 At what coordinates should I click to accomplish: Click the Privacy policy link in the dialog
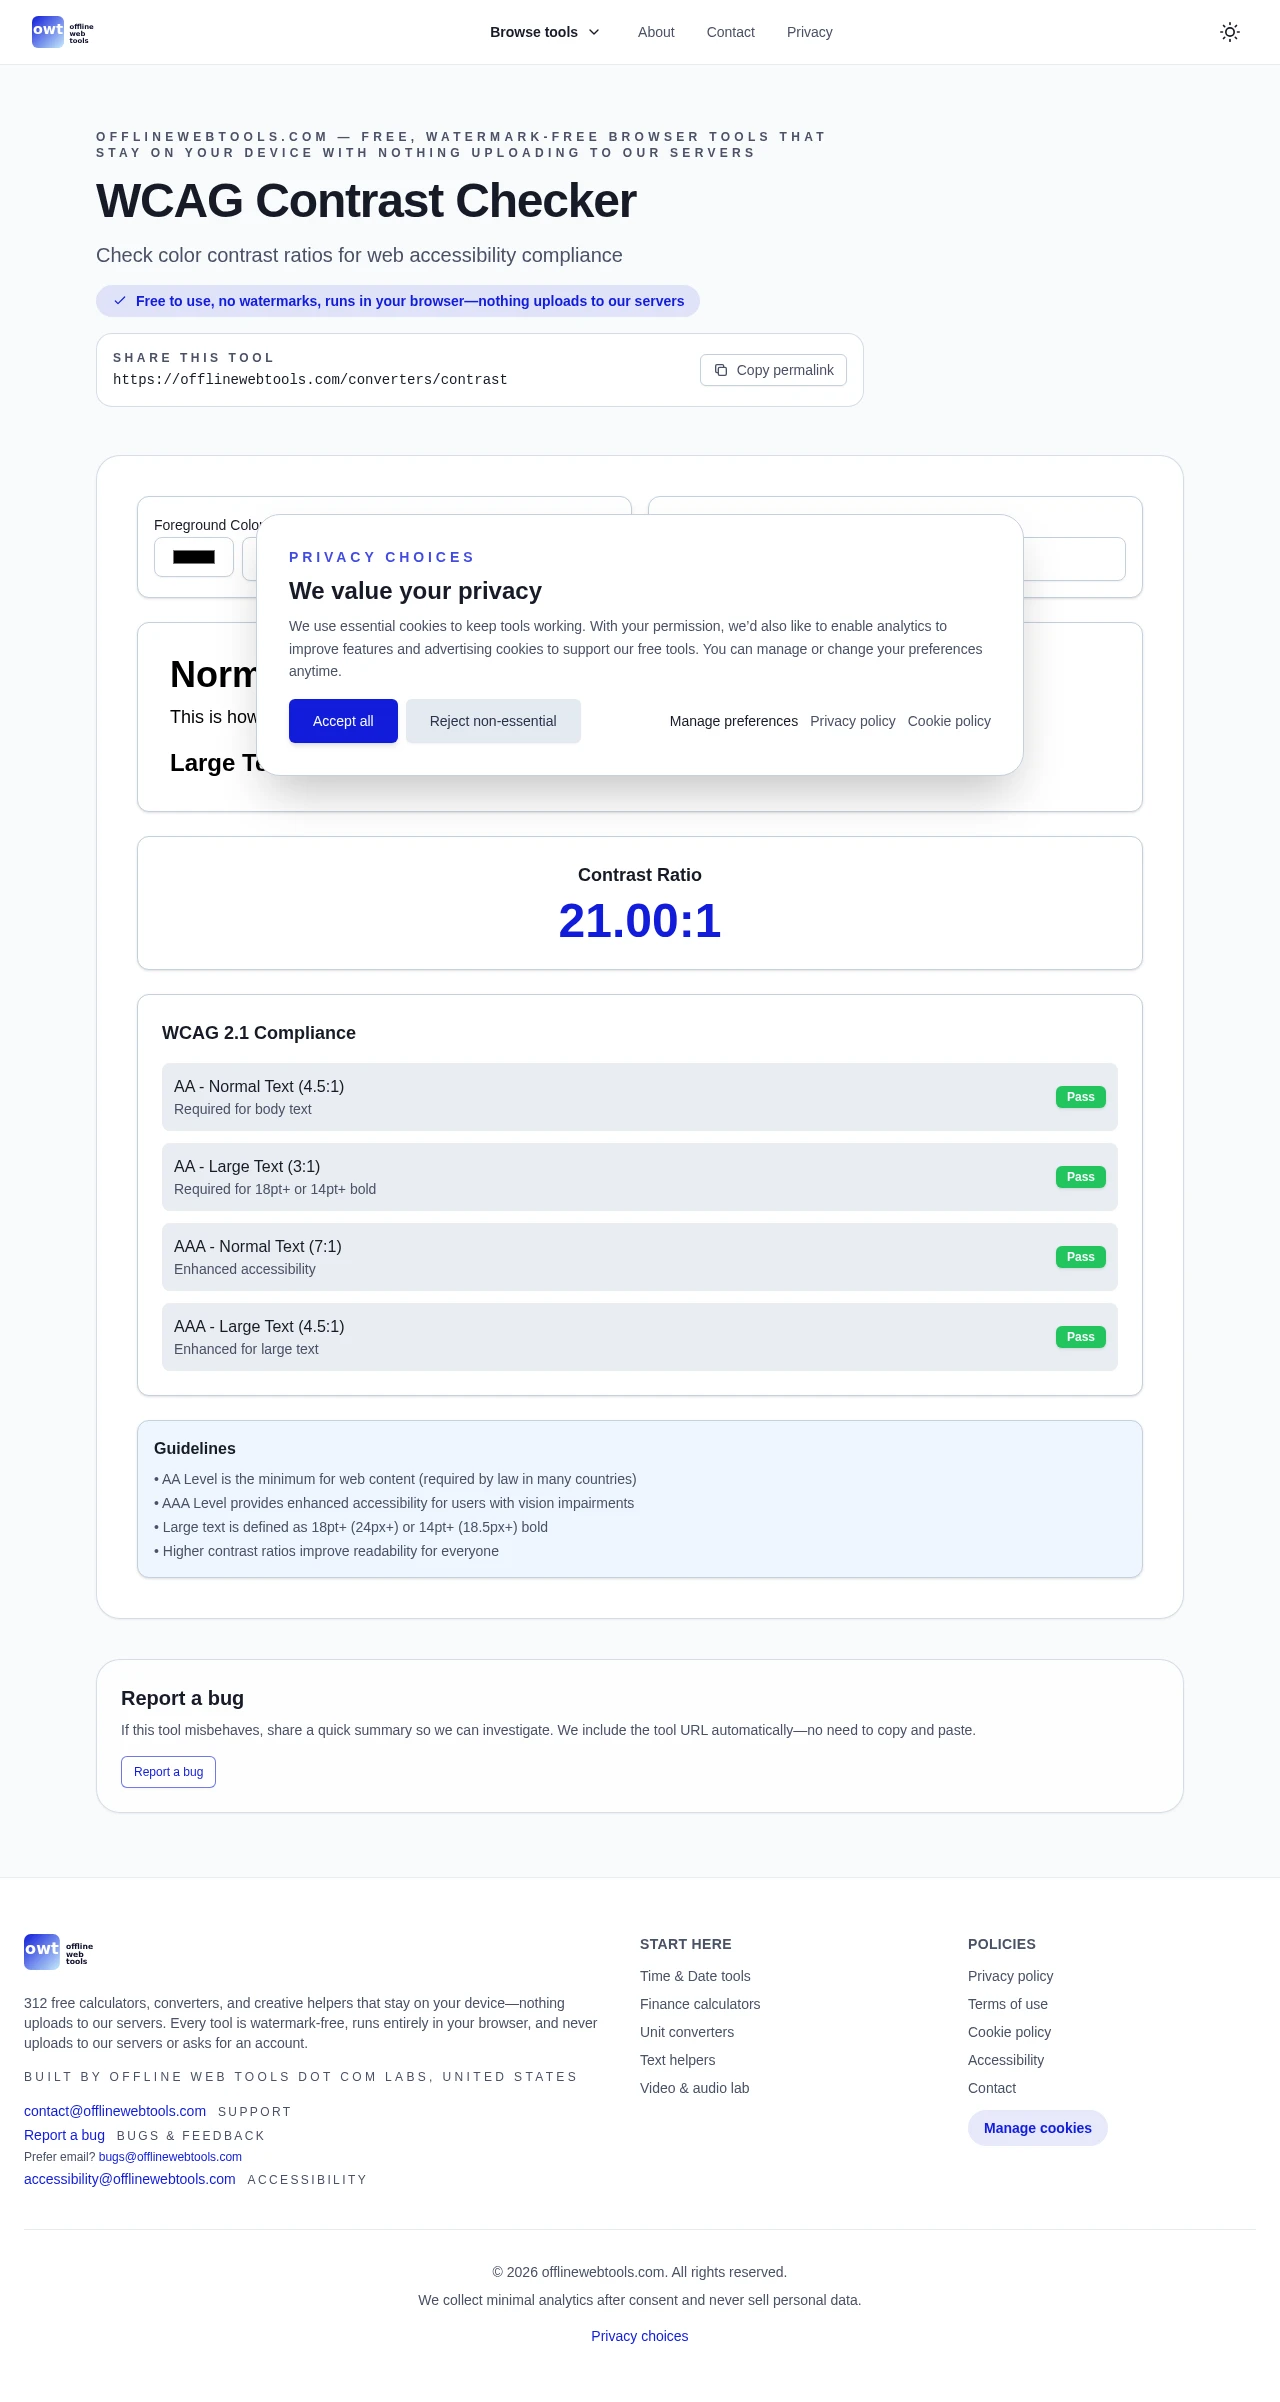pos(852,721)
